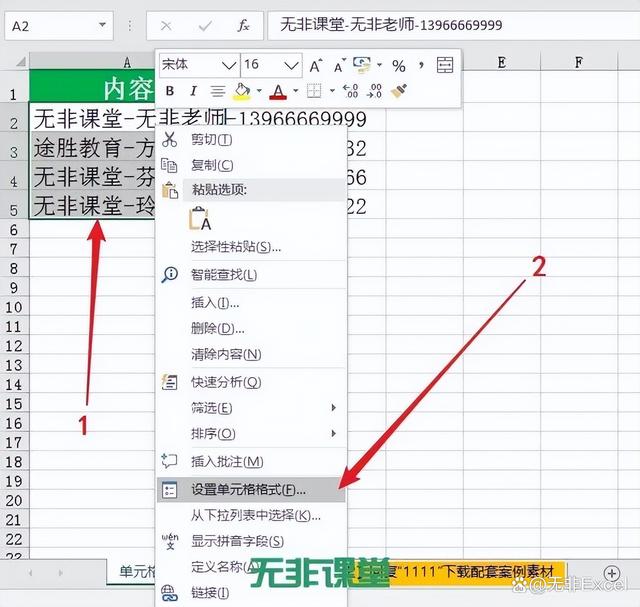Select cell A3 starting with 途胜教育
The height and width of the screenshot is (607, 640).
pyautogui.click(x=93, y=147)
